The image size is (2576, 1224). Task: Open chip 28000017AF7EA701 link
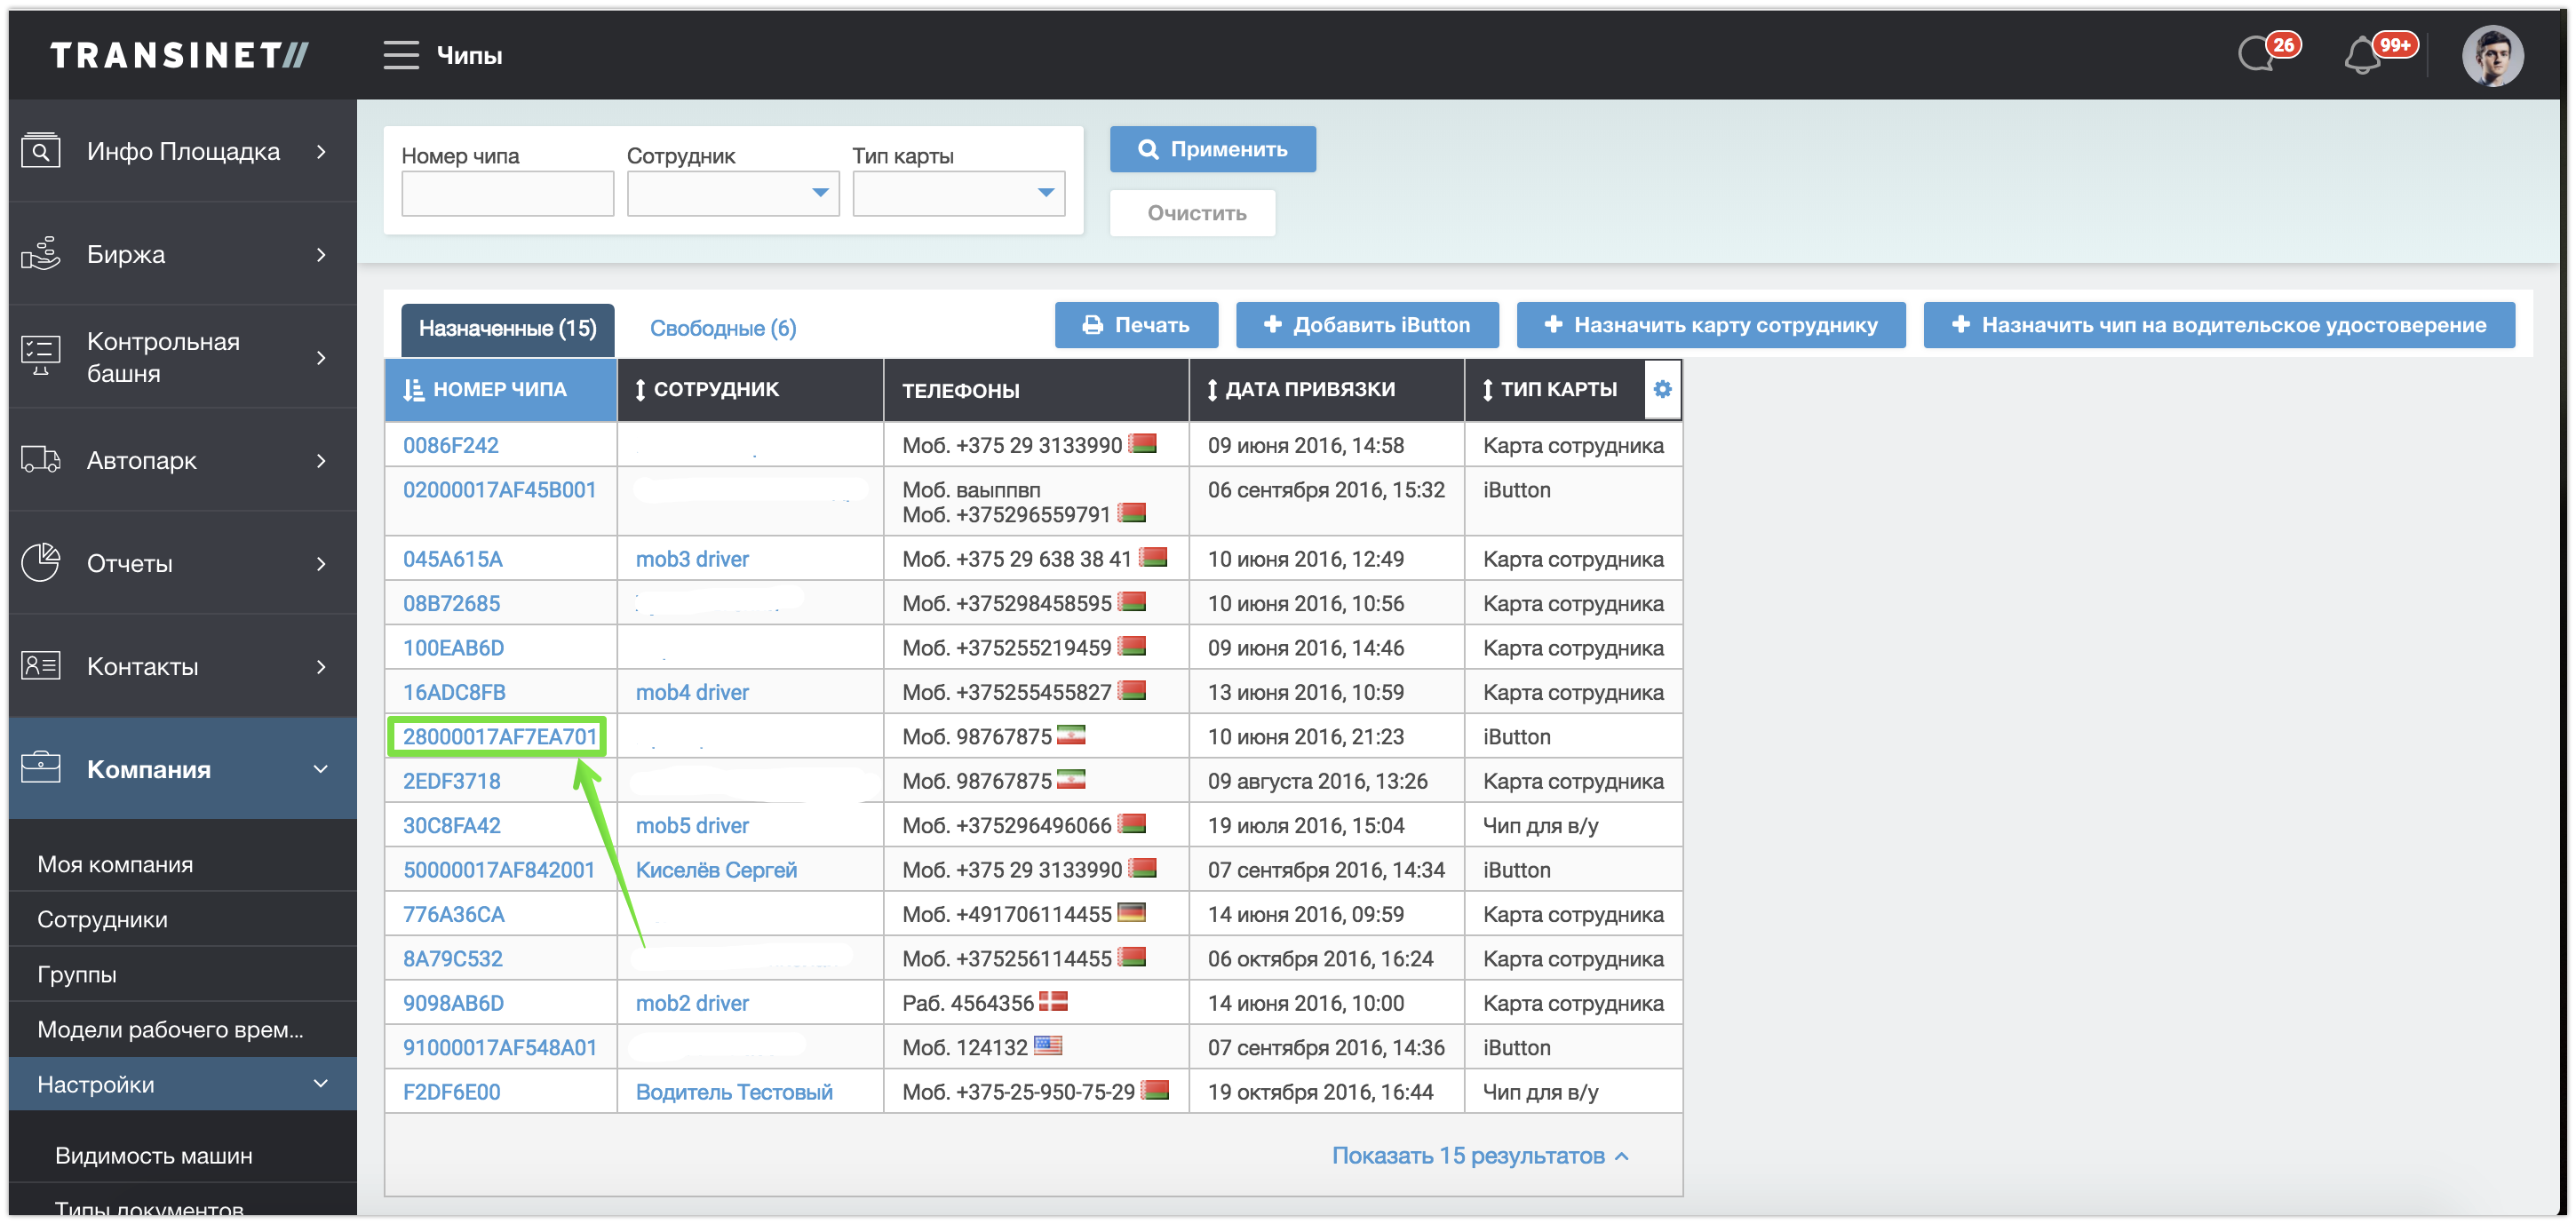pos(499,737)
